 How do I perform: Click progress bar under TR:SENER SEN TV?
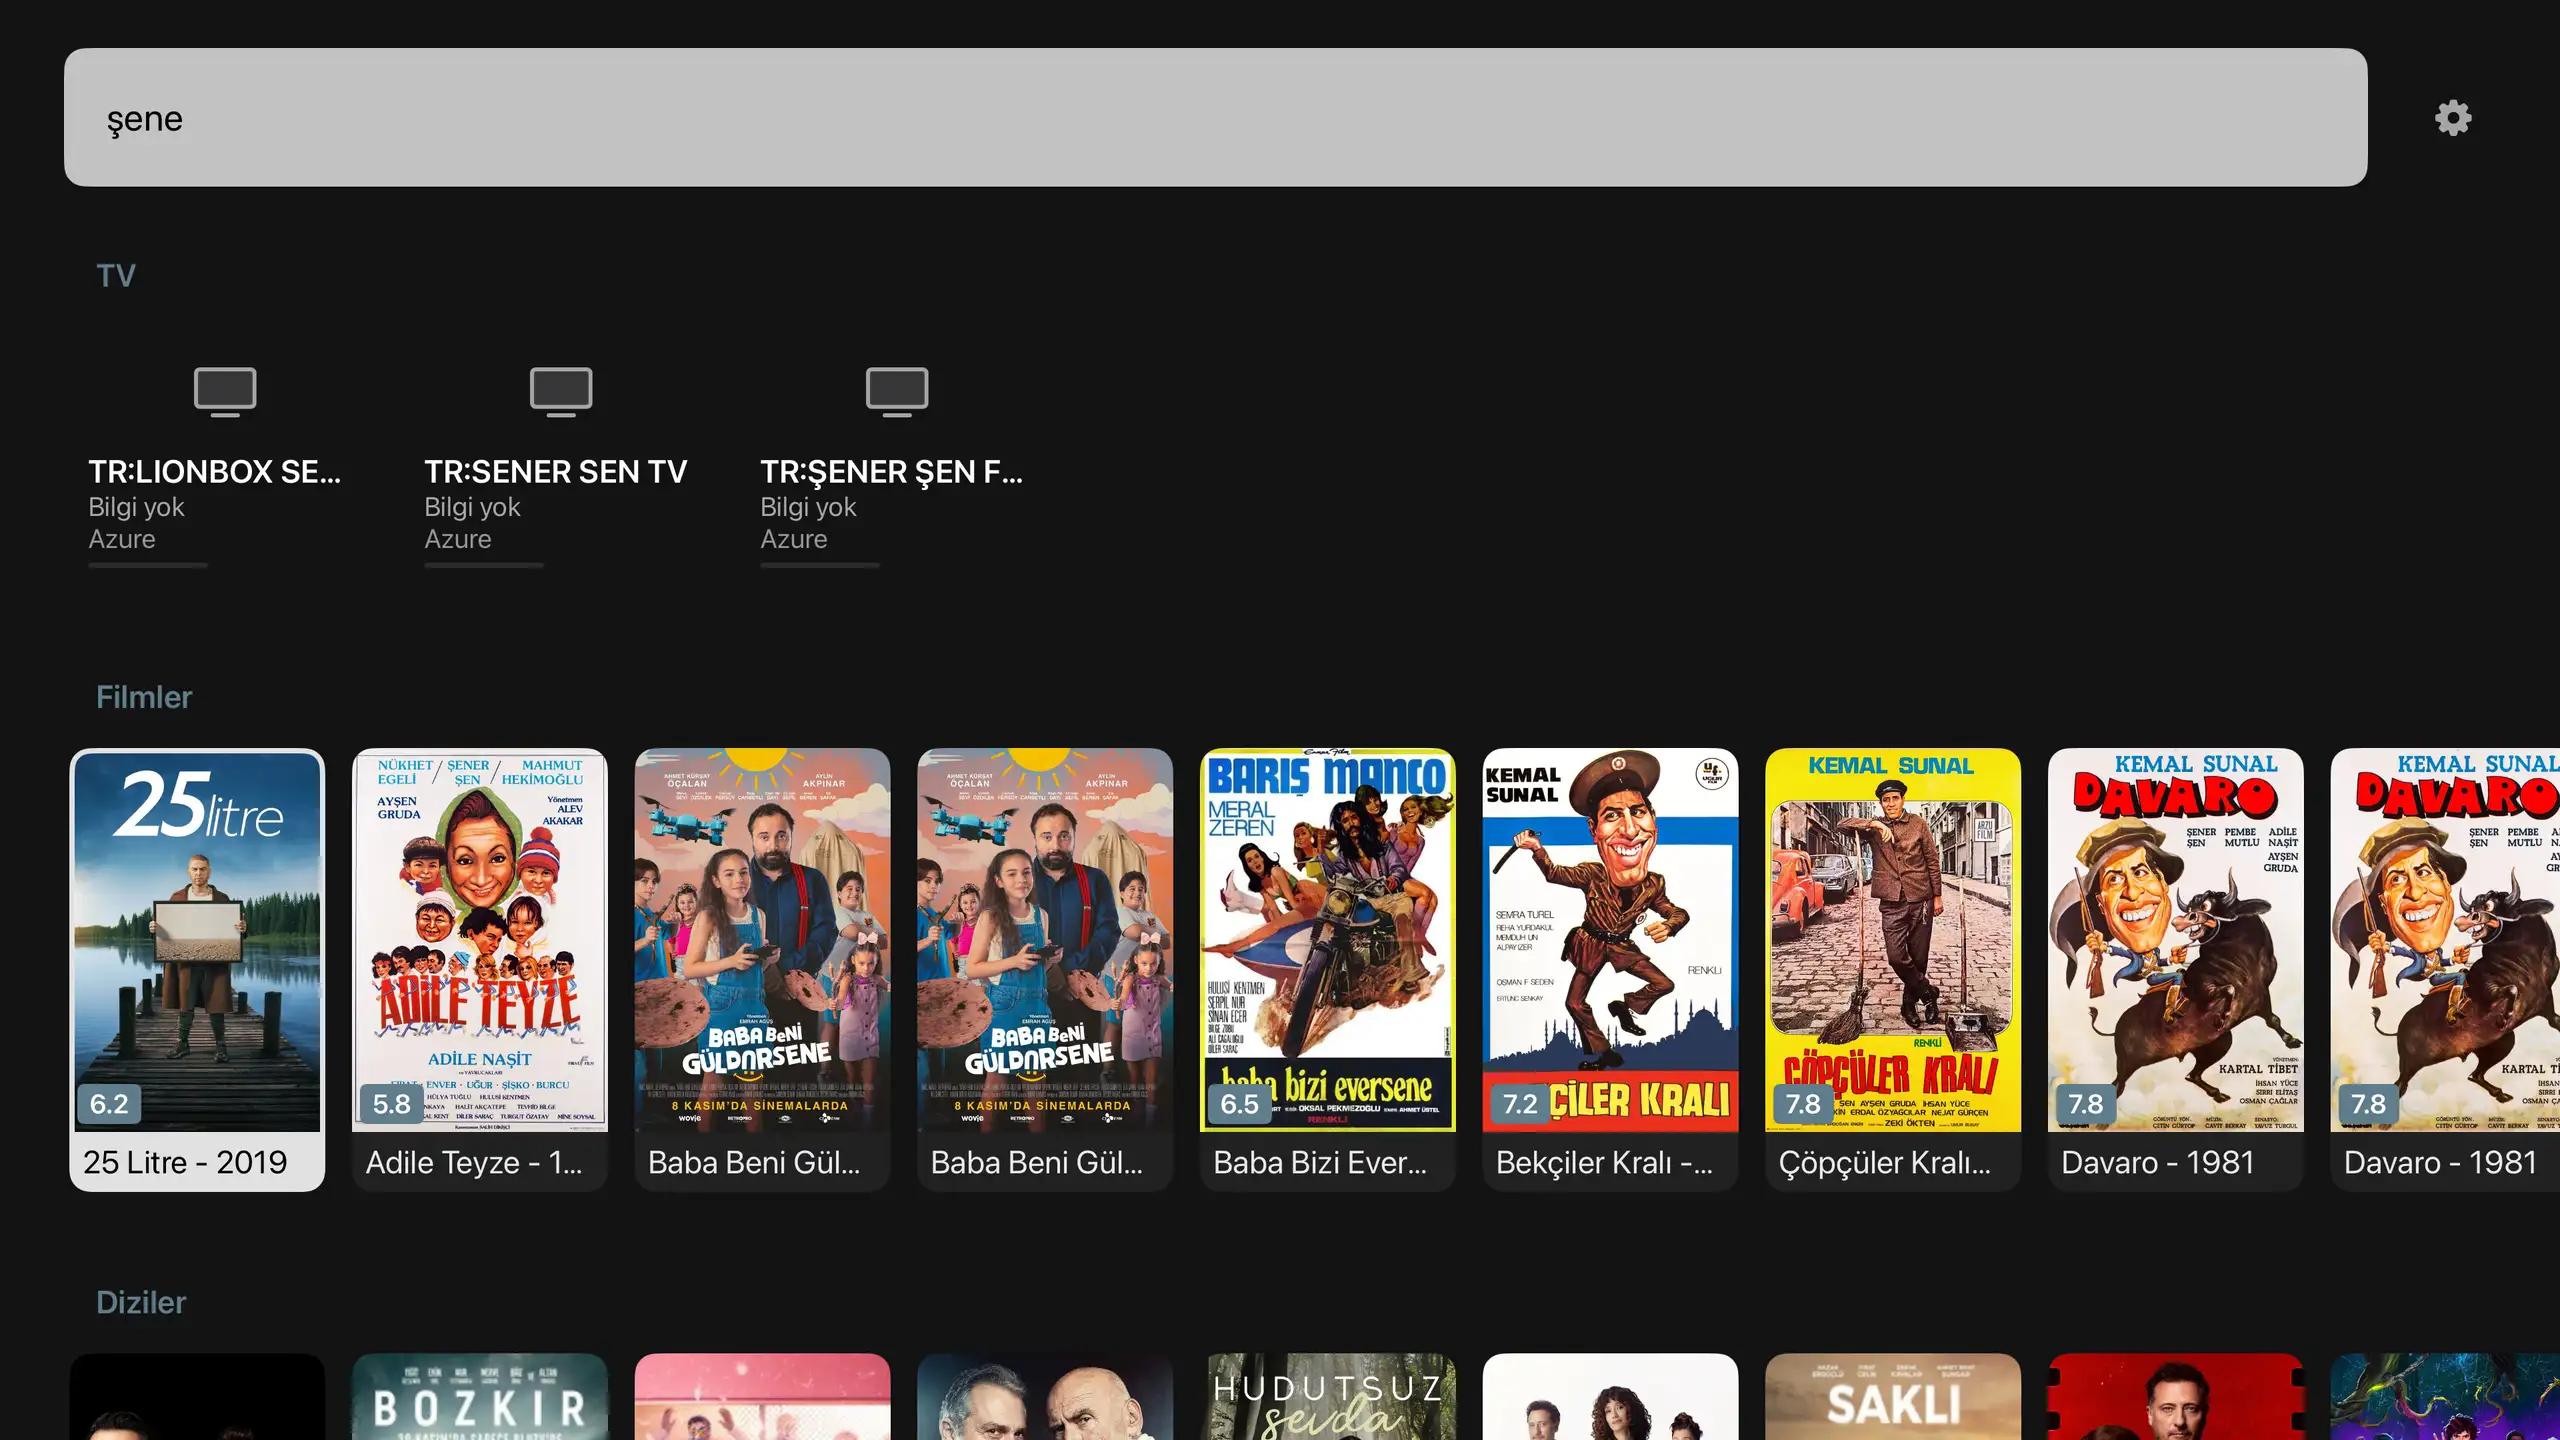point(484,565)
